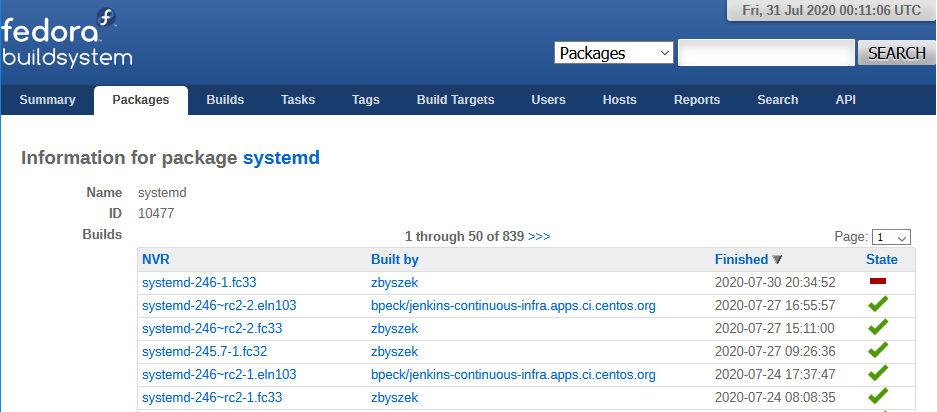Click the Fedora buildsystem logo
937x412 pixels.
tap(66, 37)
